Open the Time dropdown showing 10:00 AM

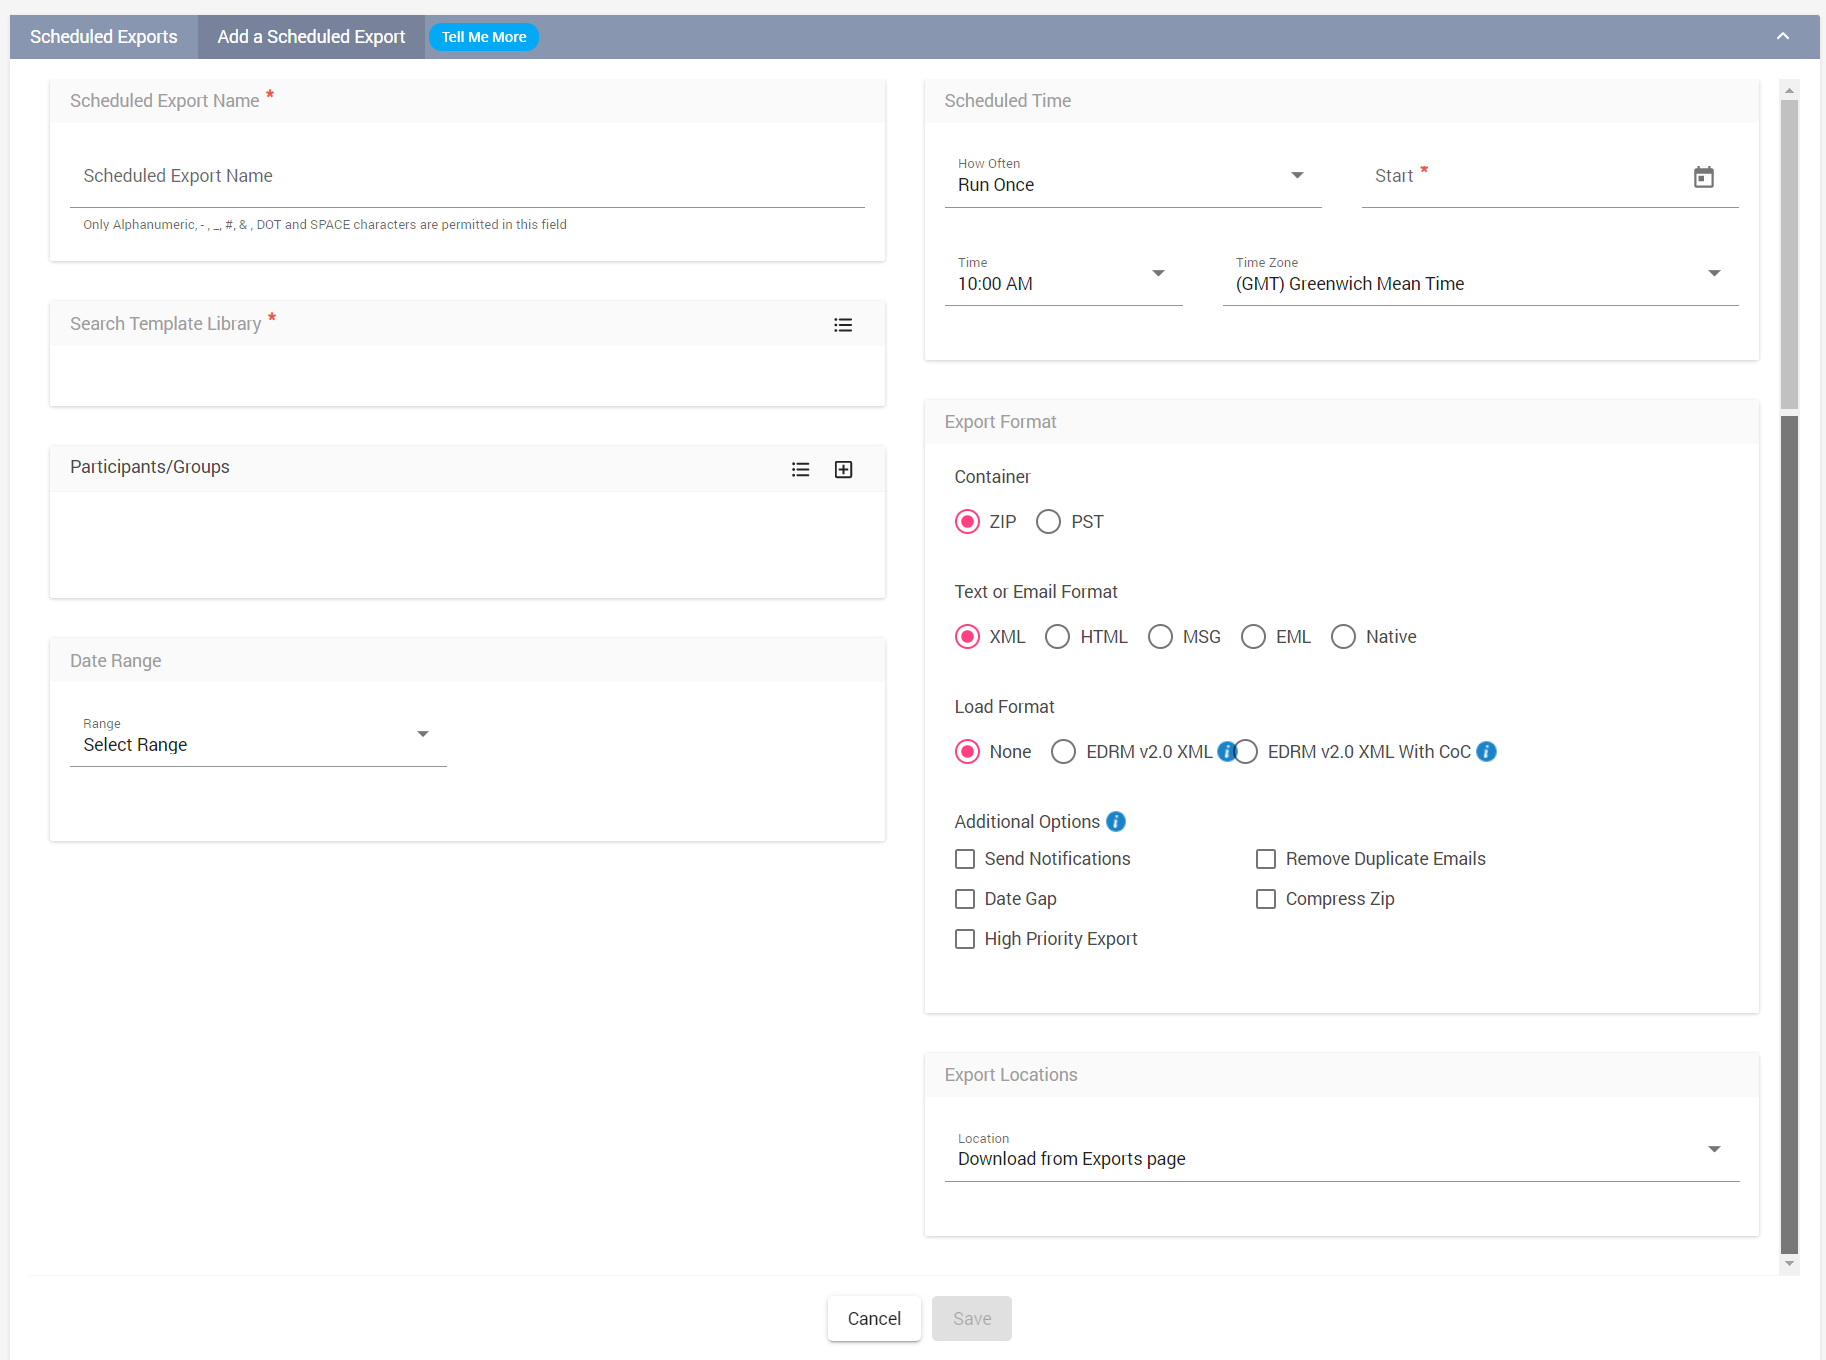tap(1063, 277)
